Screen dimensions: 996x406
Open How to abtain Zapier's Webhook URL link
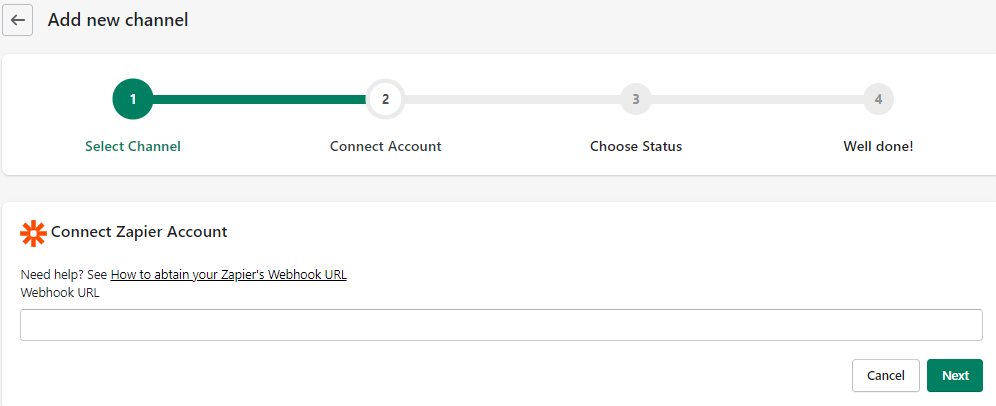229,274
